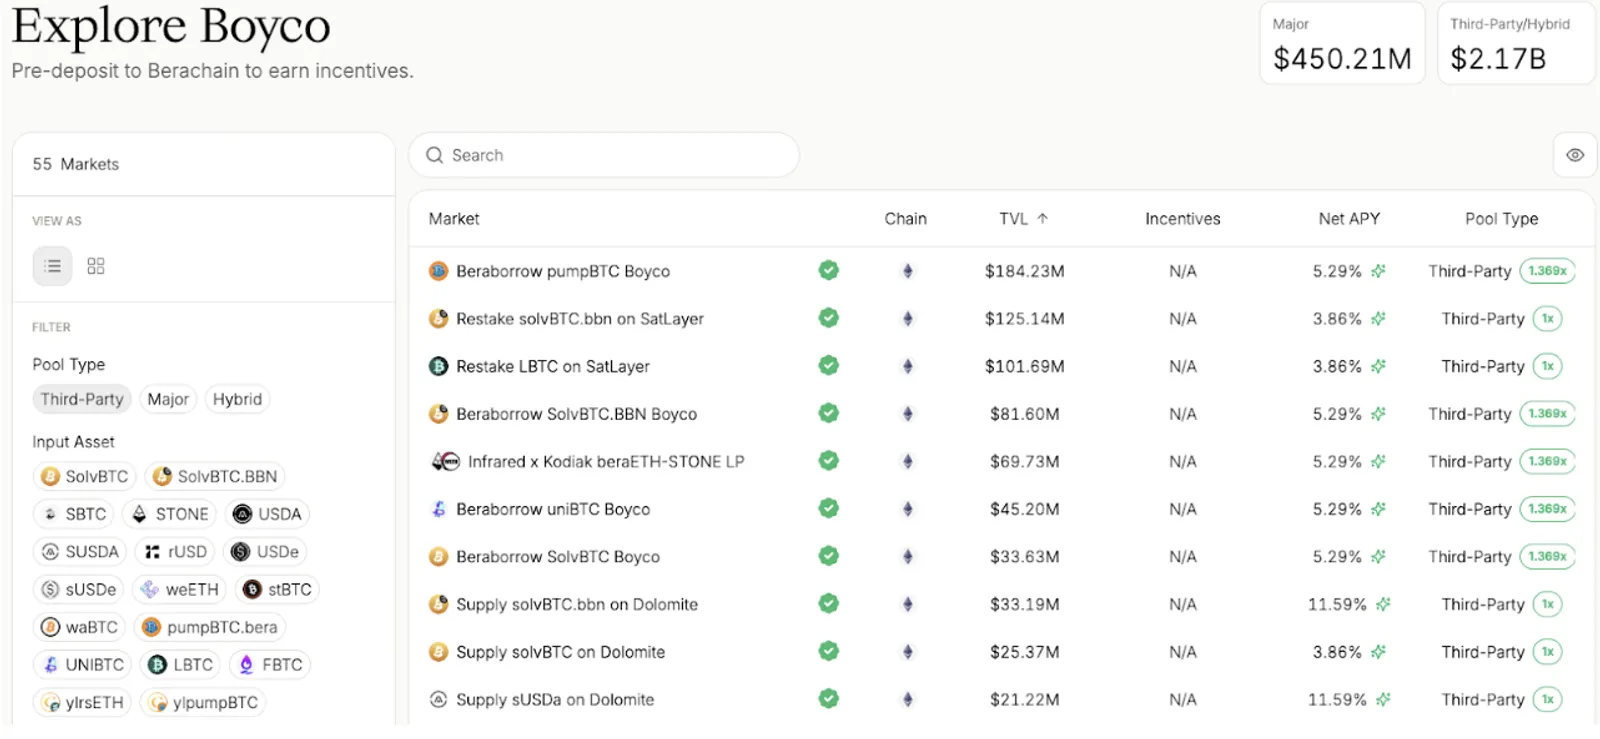The width and height of the screenshot is (1600, 739).
Task: Click verified checkmark for Beraborrow uniBTC Boyco
Action: (829, 508)
